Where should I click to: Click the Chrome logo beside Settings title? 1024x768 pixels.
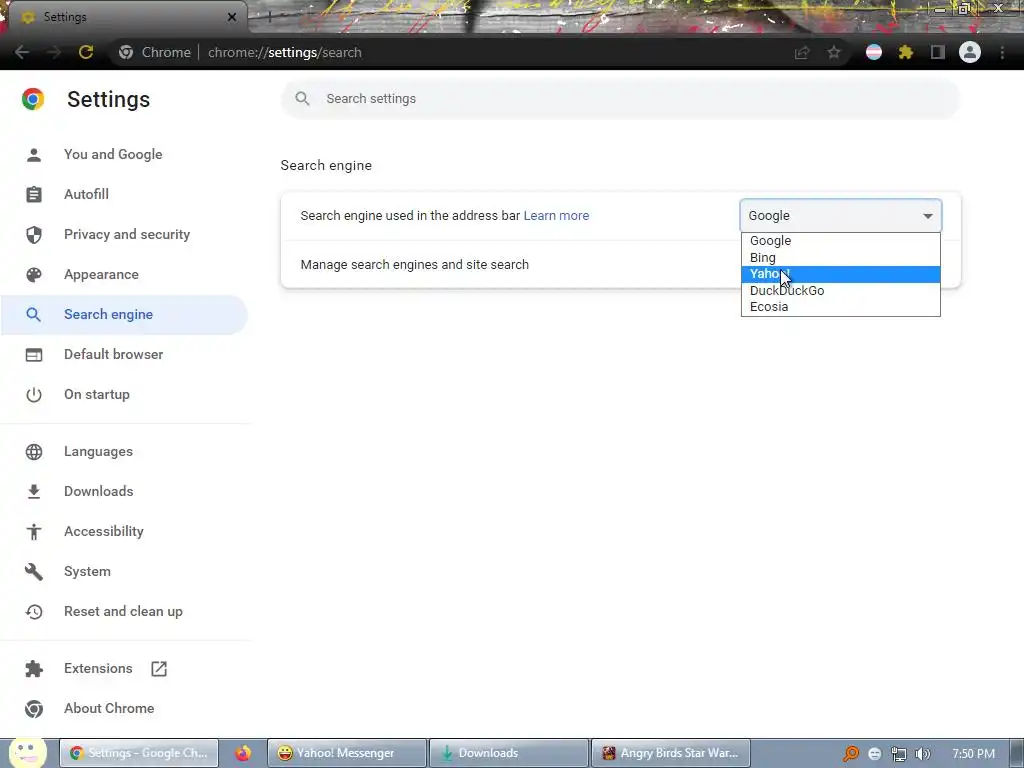click(33, 99)
